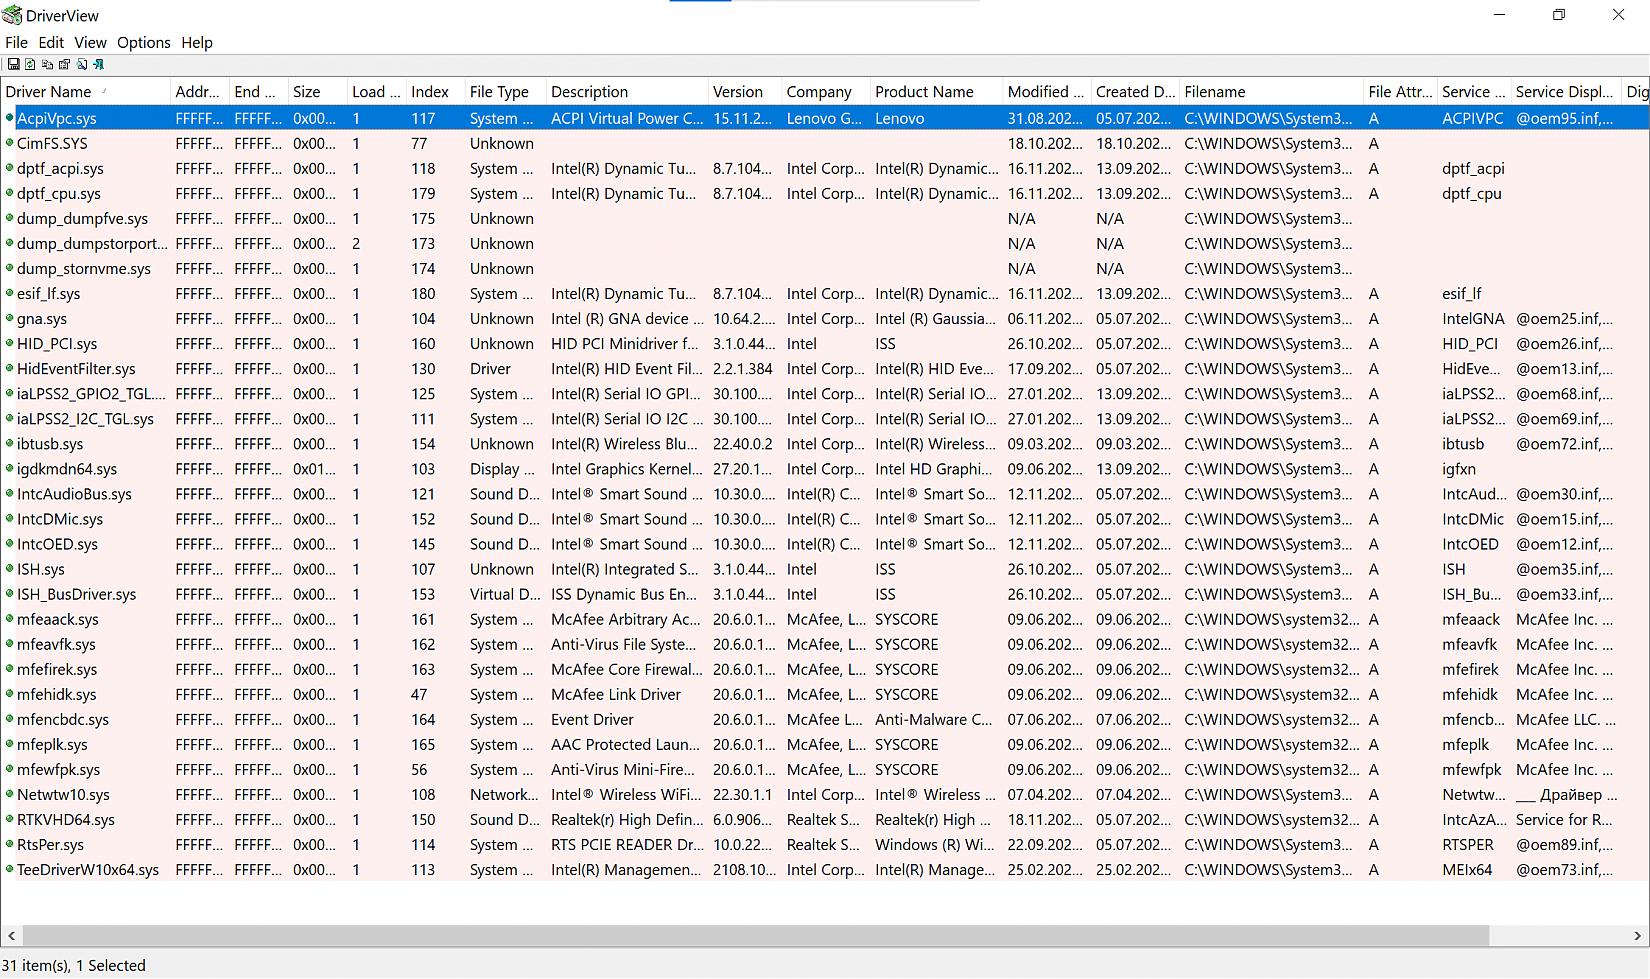Open the Help menu
The image size is (1650, 979).
click(197, 42)
